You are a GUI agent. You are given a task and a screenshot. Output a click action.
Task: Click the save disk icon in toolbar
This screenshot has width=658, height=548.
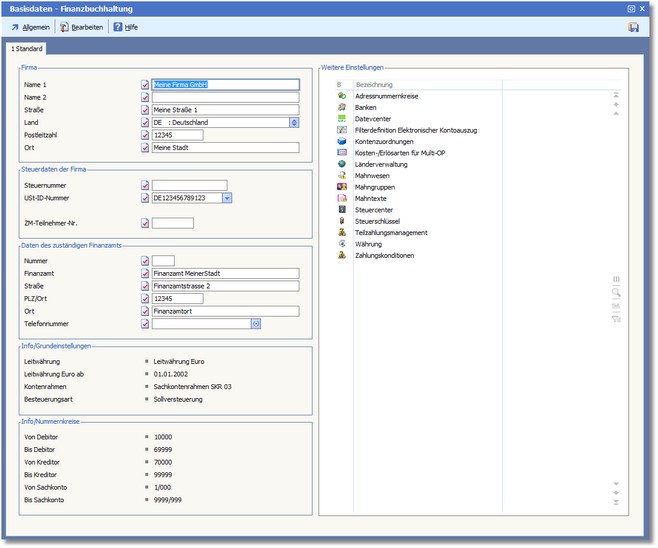pyautogui.click(x=633, y=27)
